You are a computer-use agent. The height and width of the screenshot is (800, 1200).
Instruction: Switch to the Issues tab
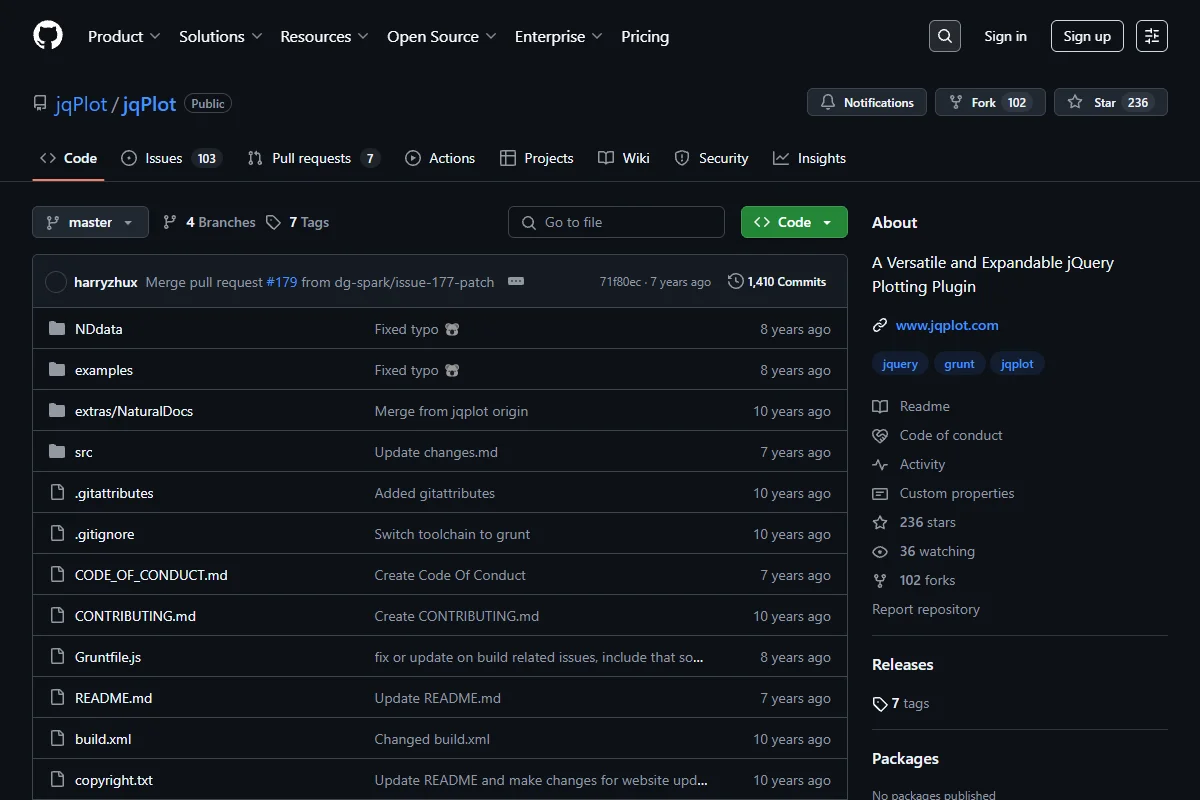[171, 158]
